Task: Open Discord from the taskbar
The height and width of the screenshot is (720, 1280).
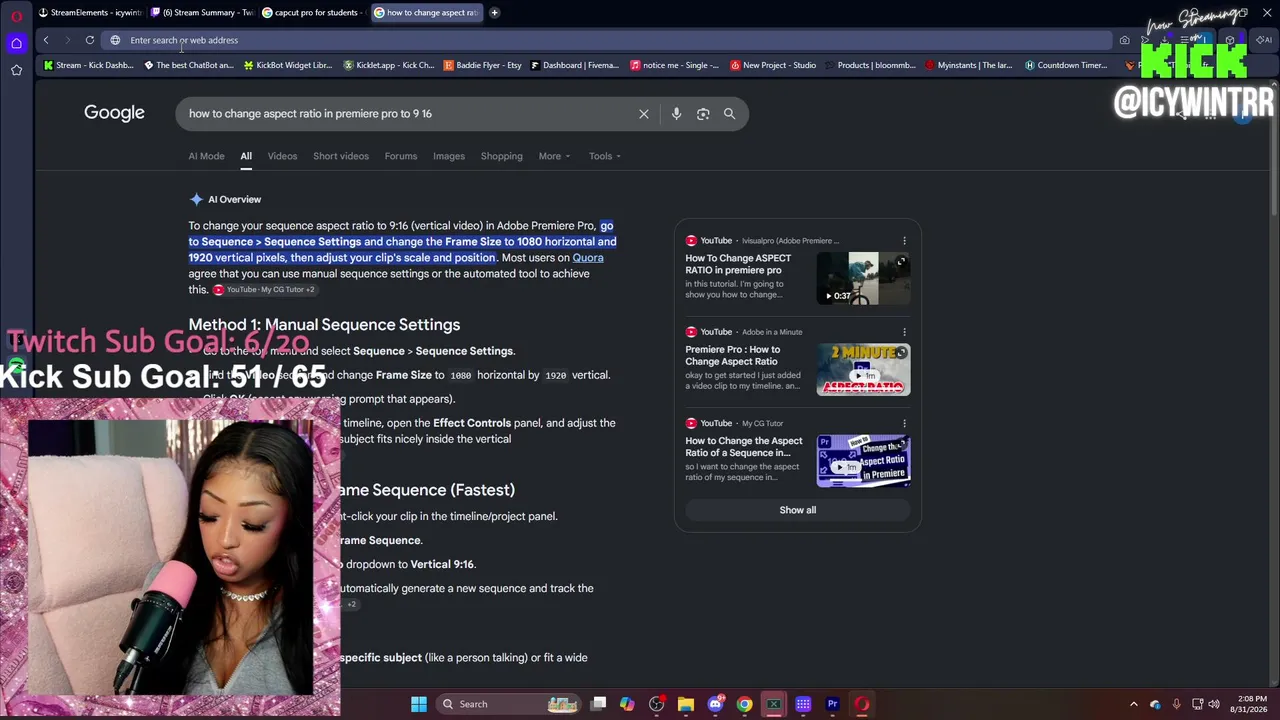Action: (x=715, y=704)
